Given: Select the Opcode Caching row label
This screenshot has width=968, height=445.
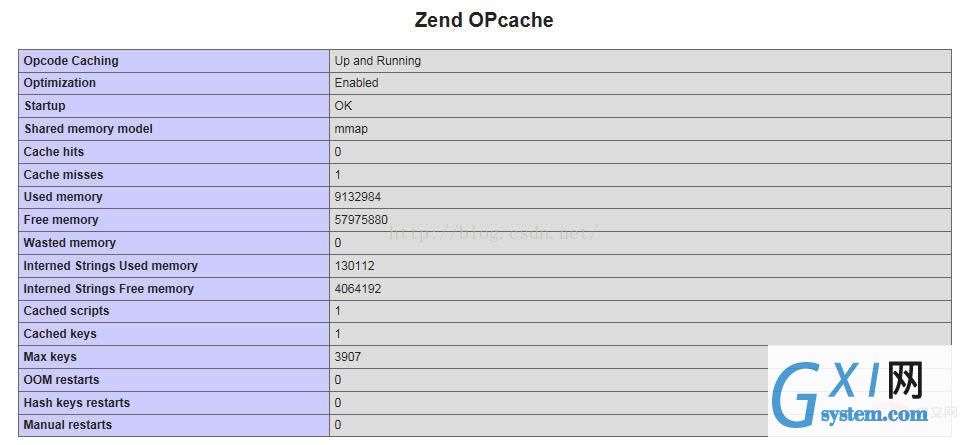Looking at the screenshot, I should (70, 60).
